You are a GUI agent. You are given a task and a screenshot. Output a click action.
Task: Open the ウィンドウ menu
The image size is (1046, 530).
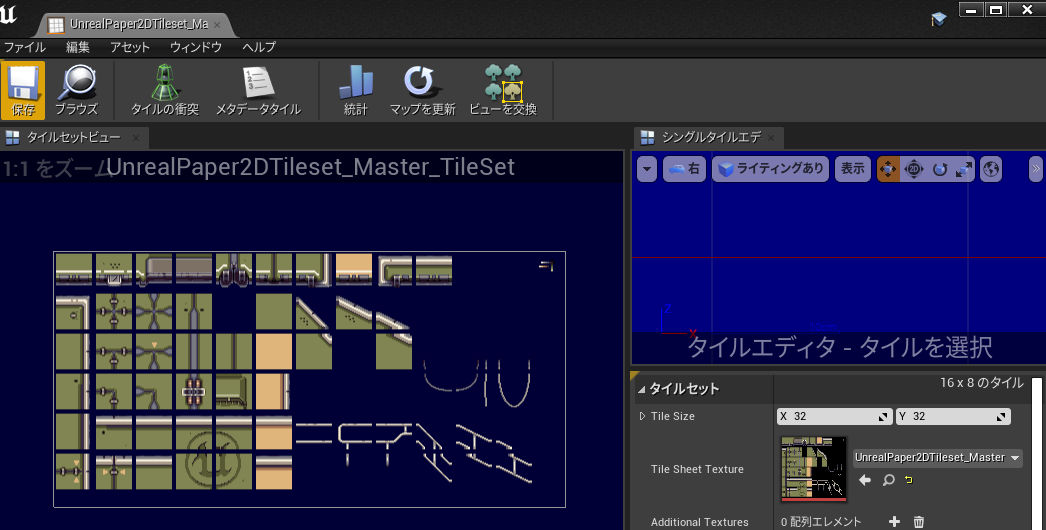point(195,47)
